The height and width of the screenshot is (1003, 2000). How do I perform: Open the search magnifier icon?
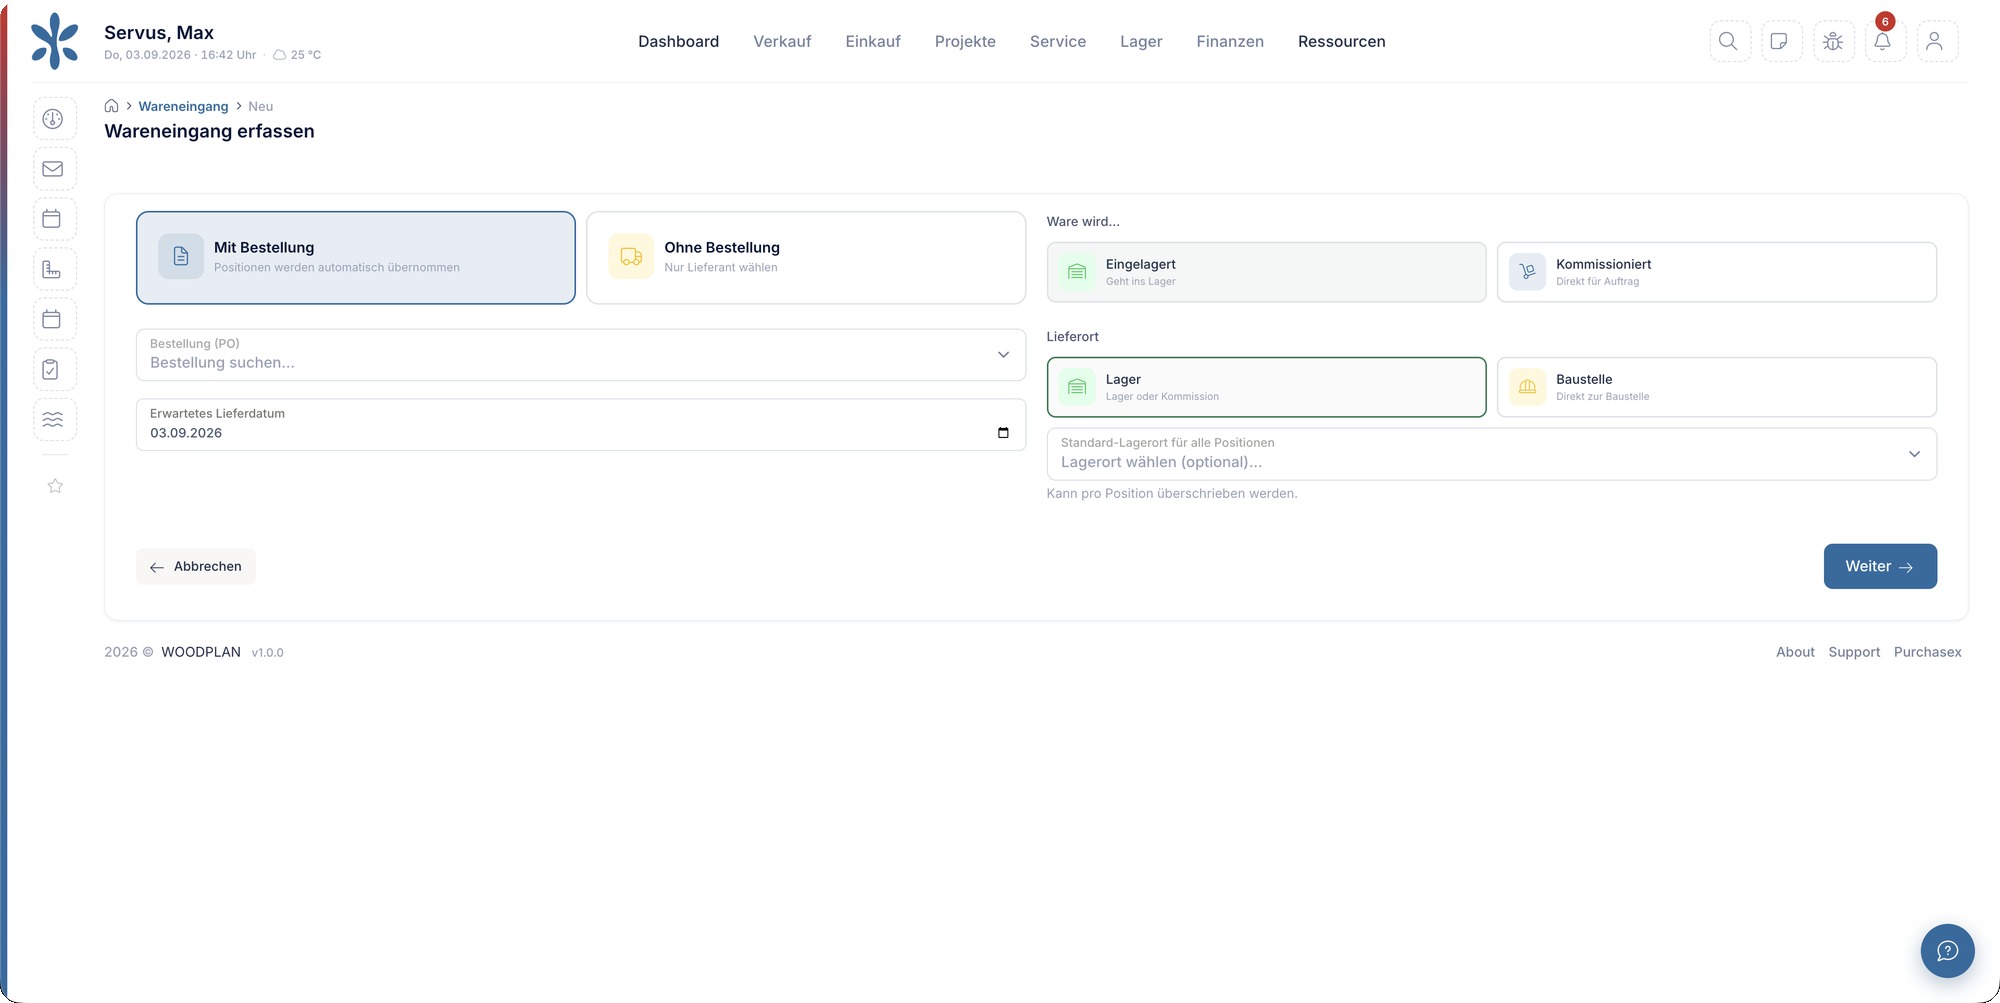click(x=1729, y=41)
